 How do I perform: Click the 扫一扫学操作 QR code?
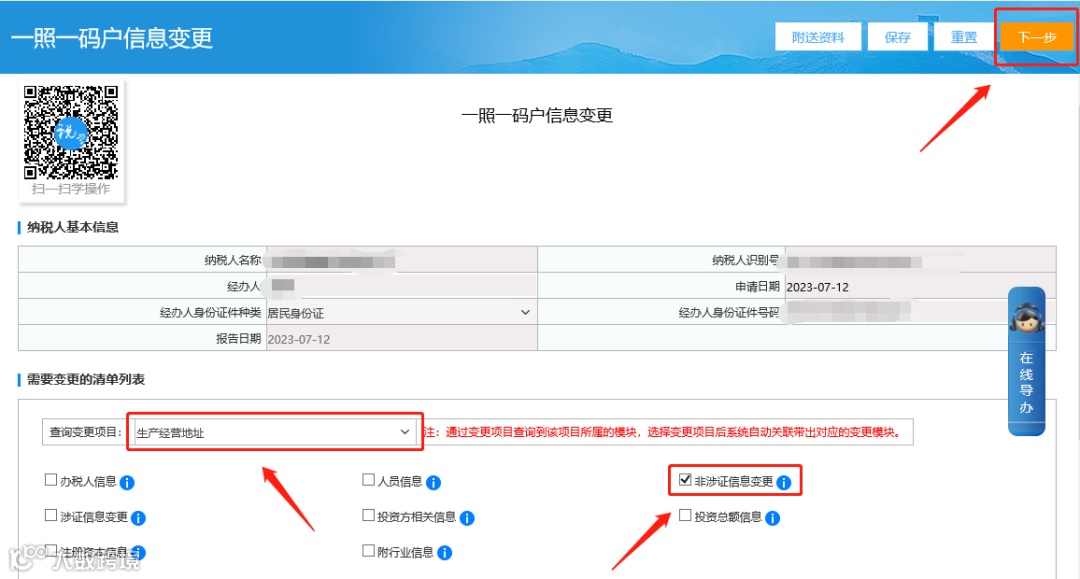(x=71, y=133)
